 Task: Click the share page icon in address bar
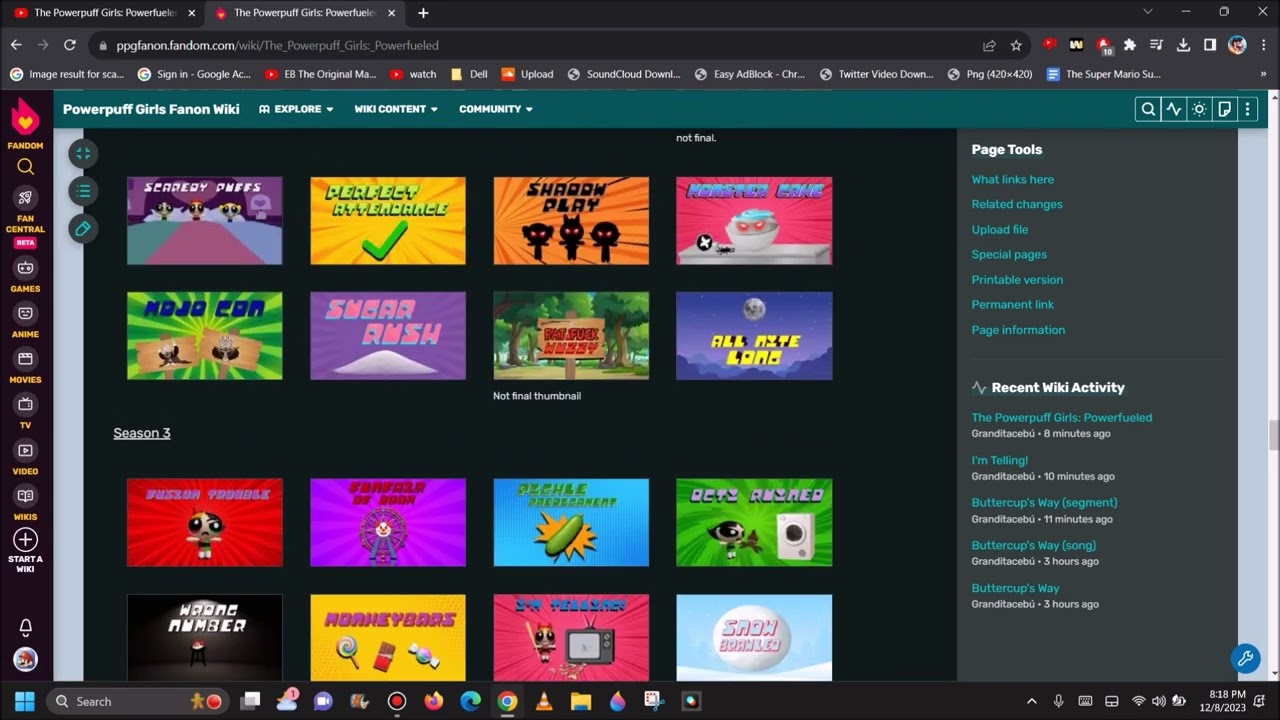[x=989, y=45]
